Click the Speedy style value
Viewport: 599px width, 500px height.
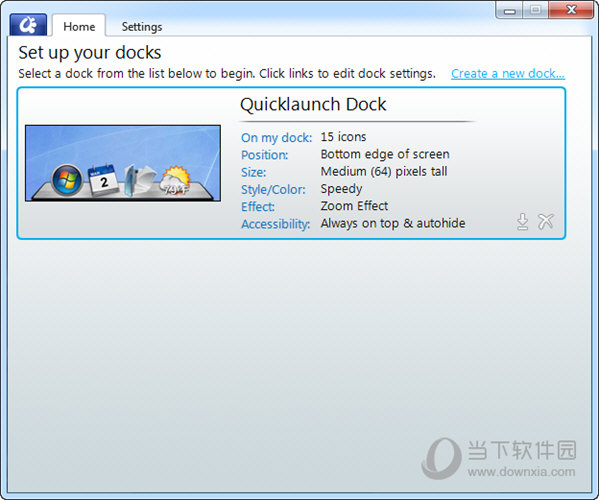(x=341, y=189)
